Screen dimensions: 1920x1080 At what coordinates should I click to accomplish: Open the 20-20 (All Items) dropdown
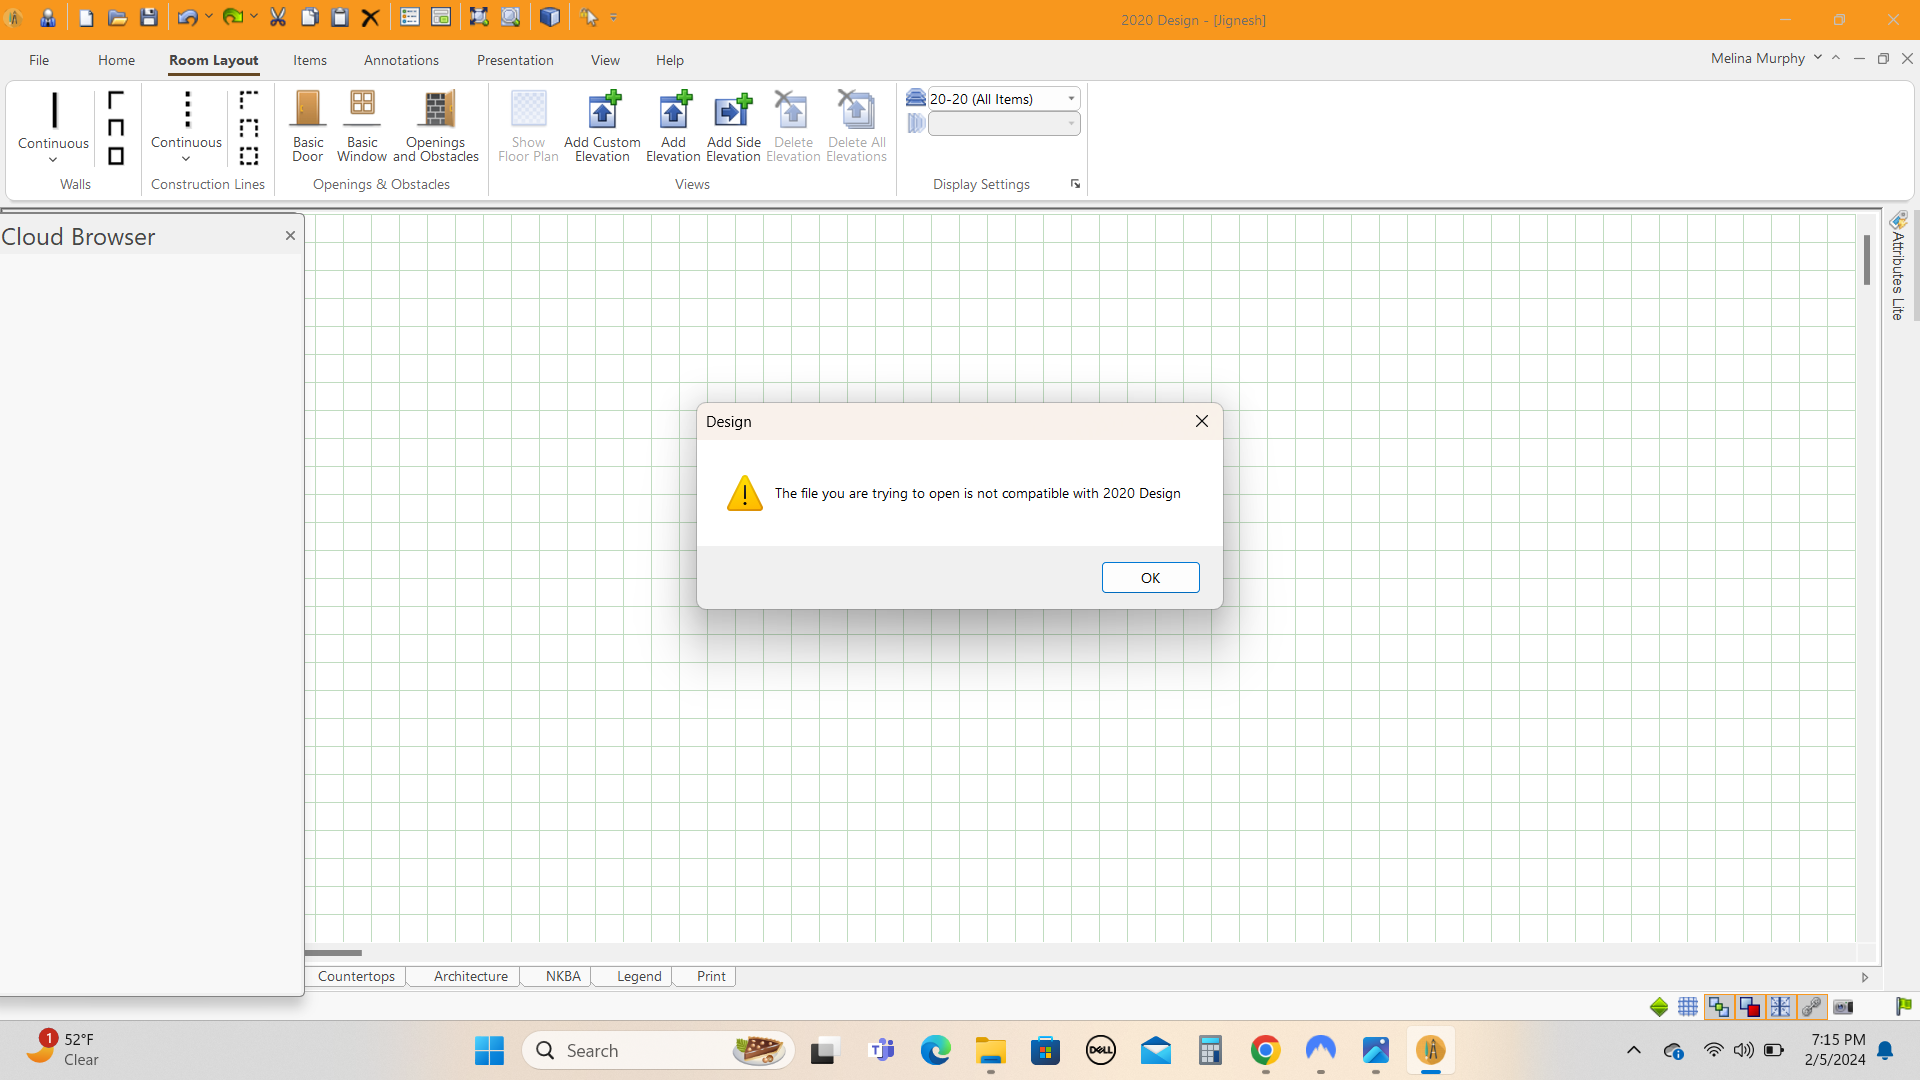(x=1071, y=99)
